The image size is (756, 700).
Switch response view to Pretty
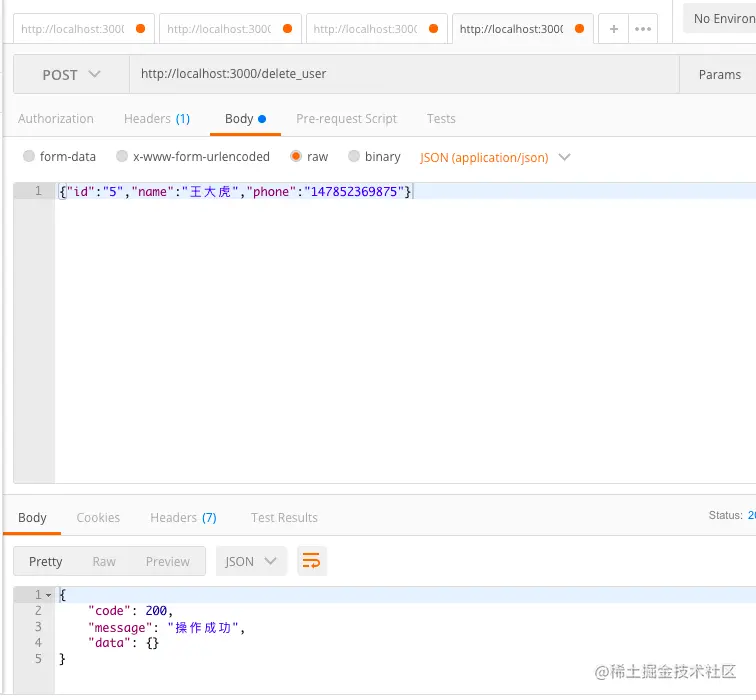pos(46,562)
